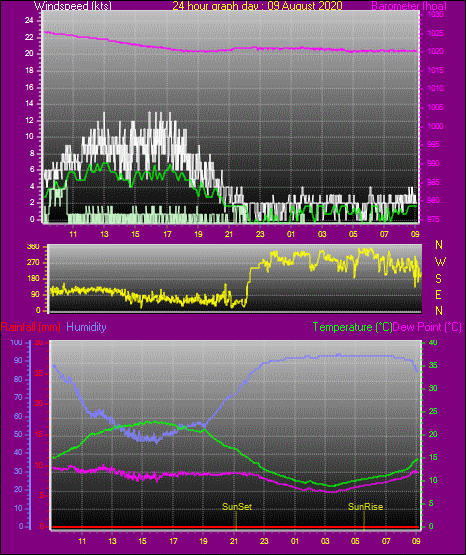Click the Dew Point (°C) legend label
466x555 pixels.
[427, 327]
